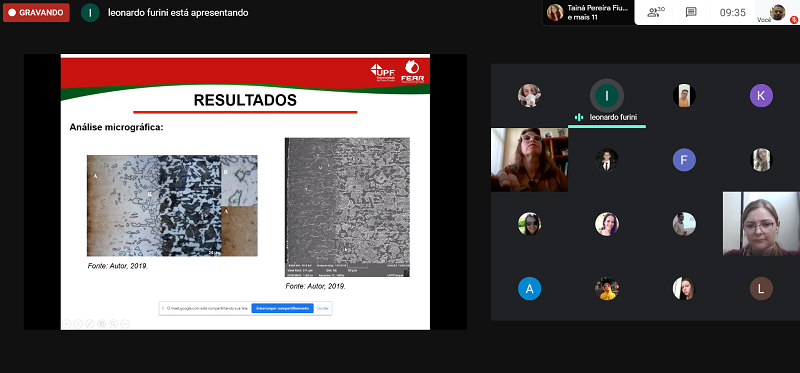Click next slide arrow in presentation controls

click(78, 324)
